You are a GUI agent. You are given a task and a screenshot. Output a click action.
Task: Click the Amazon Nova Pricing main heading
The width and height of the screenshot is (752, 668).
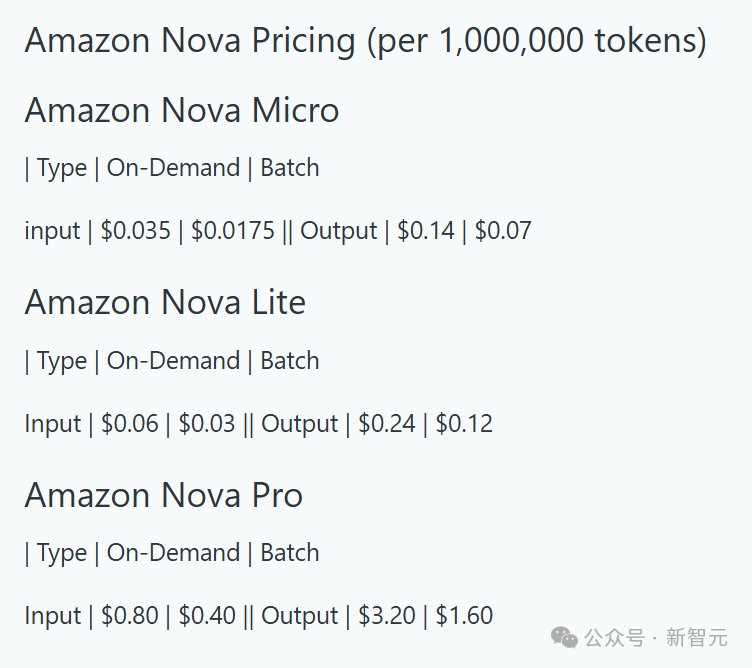click(x=365, y=42)
